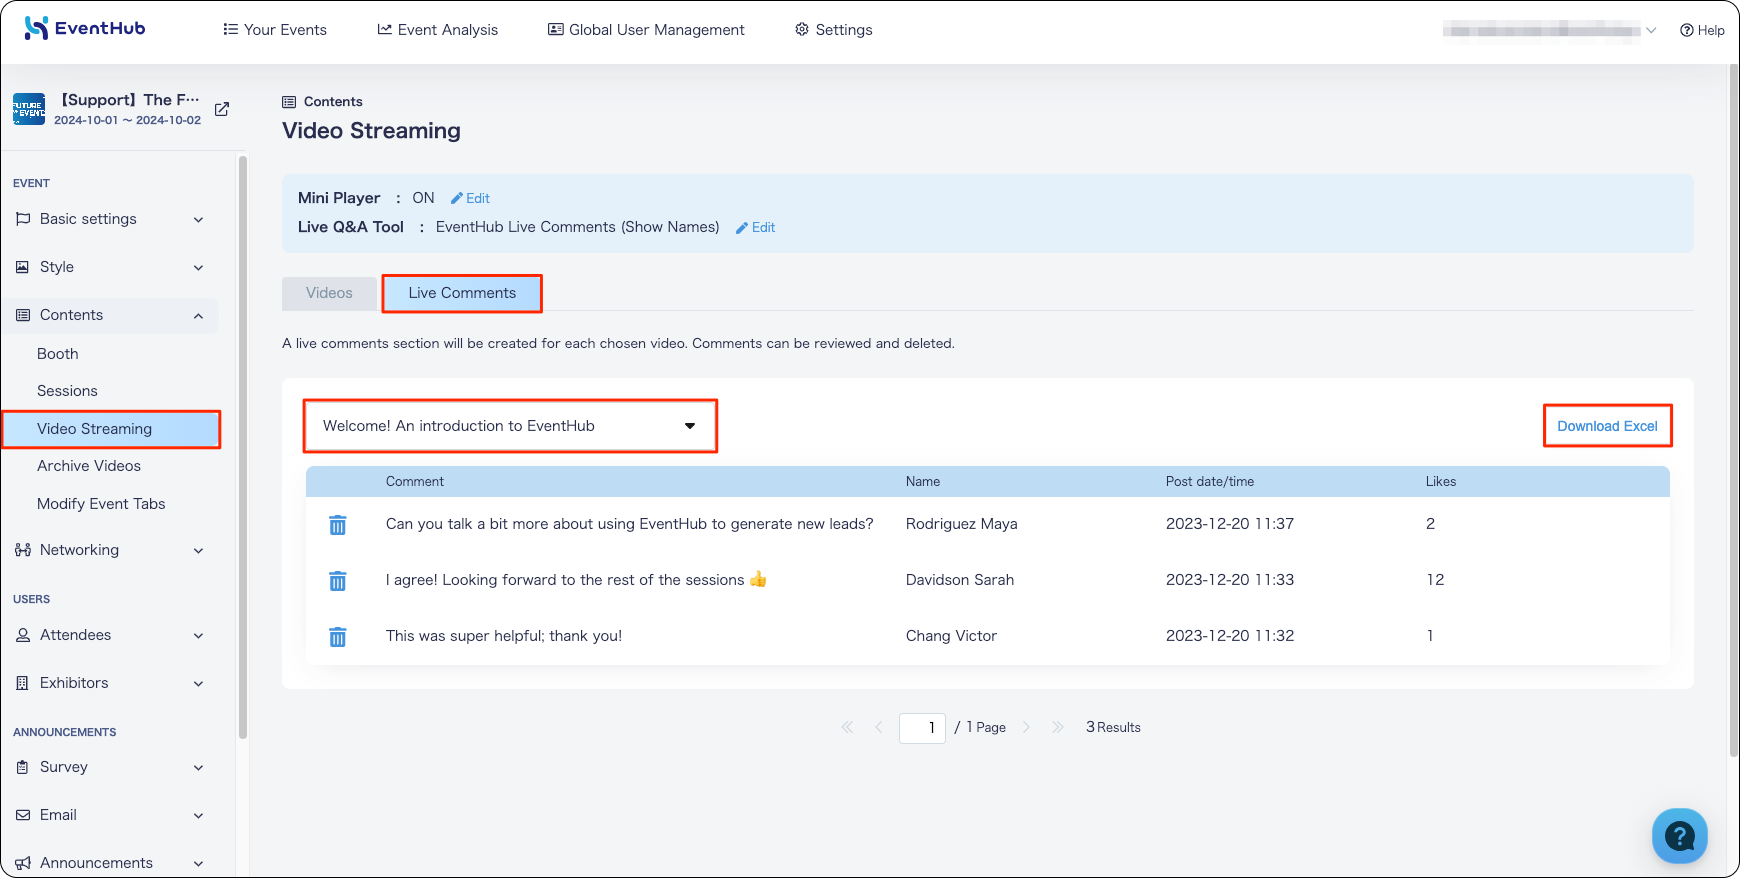The height and width of the screenshot is (878, 1740).
Task: Click the Post date/time column header
Action: point(1210,482)
